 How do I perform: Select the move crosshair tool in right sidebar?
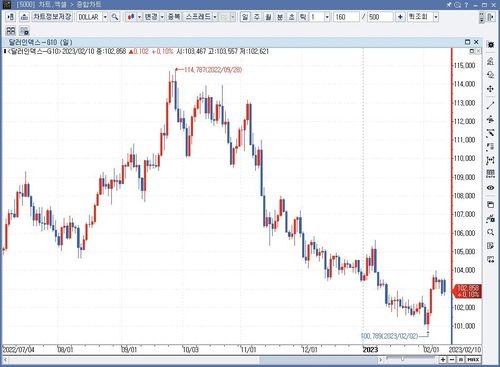[490, 89]
